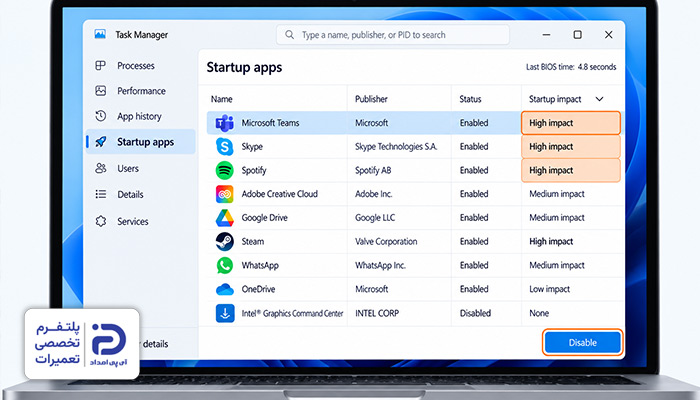The image size is (700, 400).
Task: Click the search magnifier icon
Action: click(x=289, y=34)
